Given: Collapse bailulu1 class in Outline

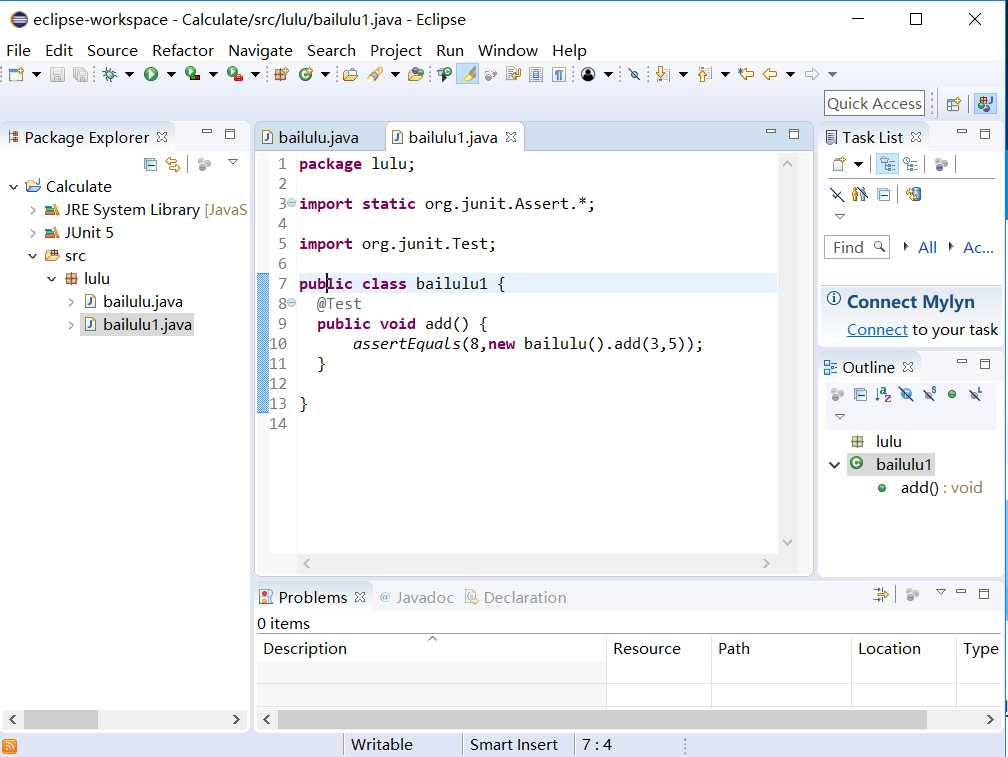Looking at the screenshot, I should point(834,465).
